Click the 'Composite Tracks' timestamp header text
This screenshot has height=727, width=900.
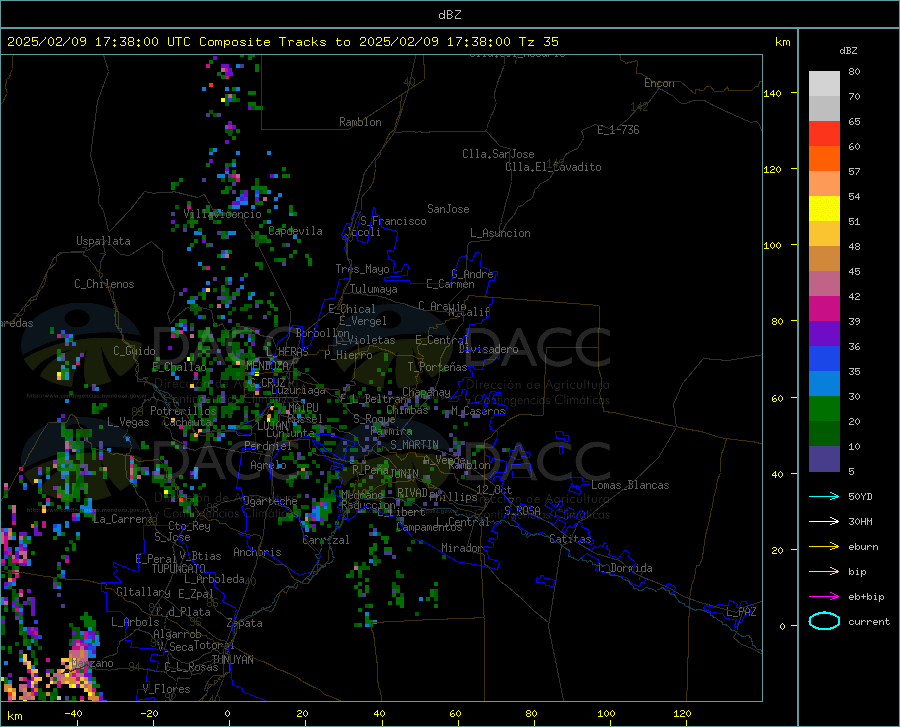pos(282,42)
